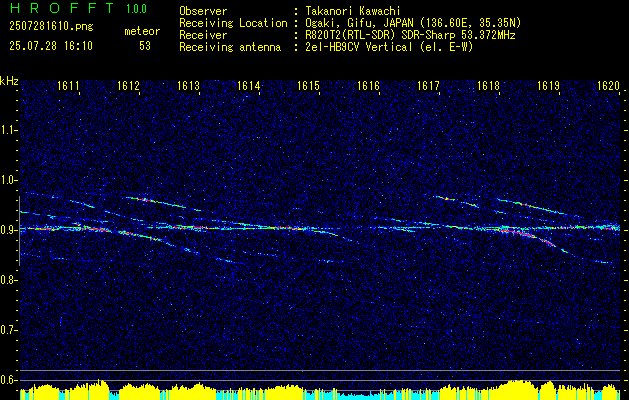
Task: Click the 1.1 kHz axis label
Action: tap(8, 130)
